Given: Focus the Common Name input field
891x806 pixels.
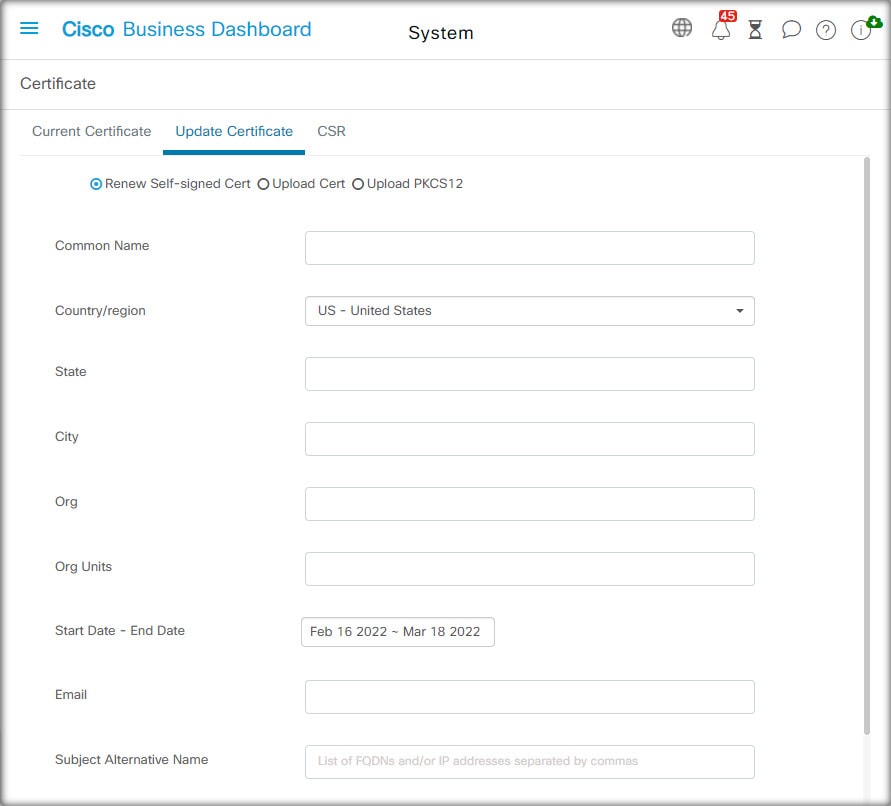Looking at the screenshot, I should click(529, 248).
